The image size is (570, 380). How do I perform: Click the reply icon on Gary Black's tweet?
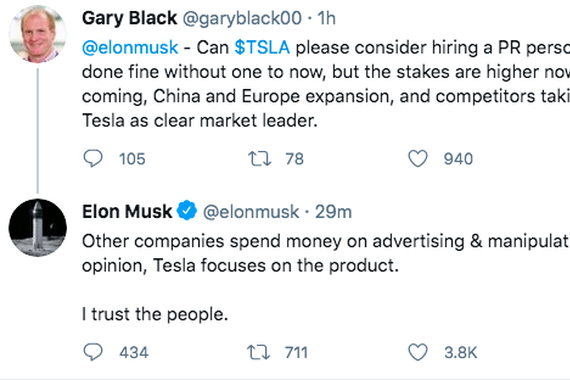pyautogui.click(x=93, y=159)
